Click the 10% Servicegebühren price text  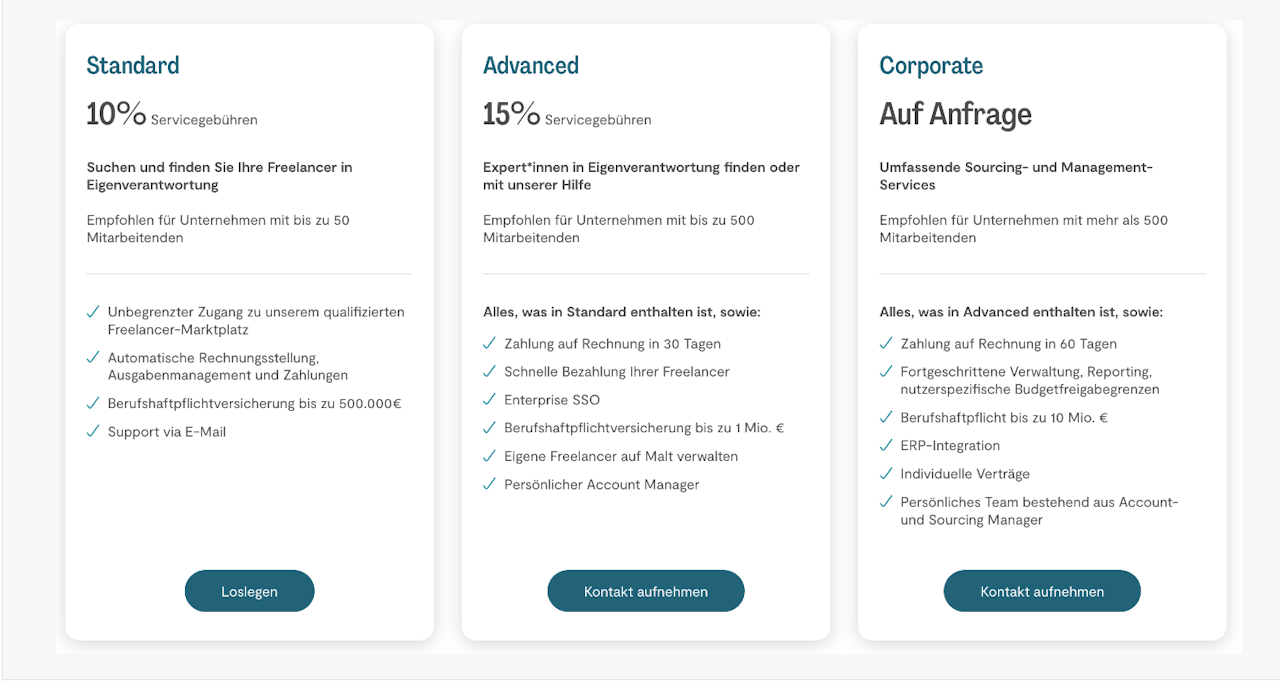tap(172, 115)
